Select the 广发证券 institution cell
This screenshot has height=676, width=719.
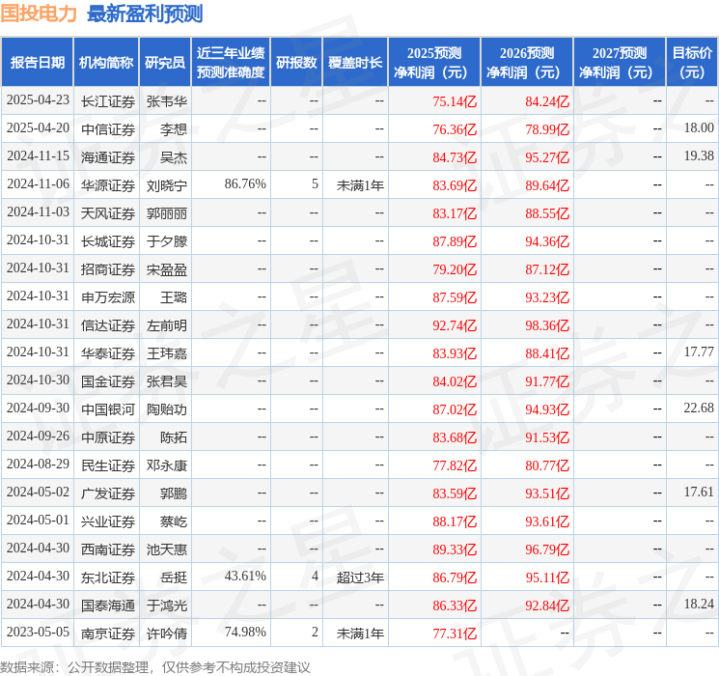(108, 493)
